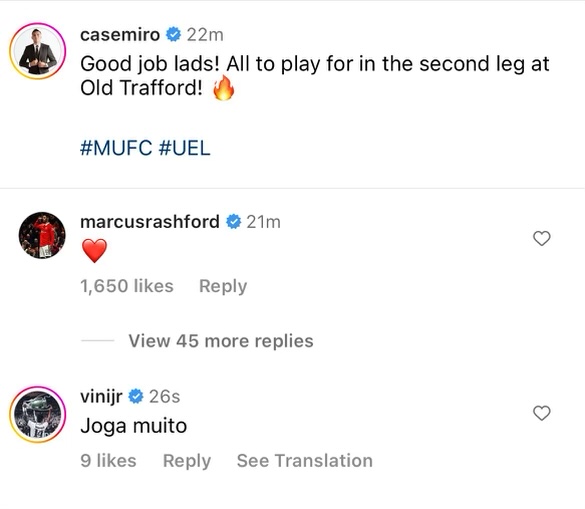See Translation of 'Joga muito'
The width and height of the screenshot is (585, 509).
point(305,460)
